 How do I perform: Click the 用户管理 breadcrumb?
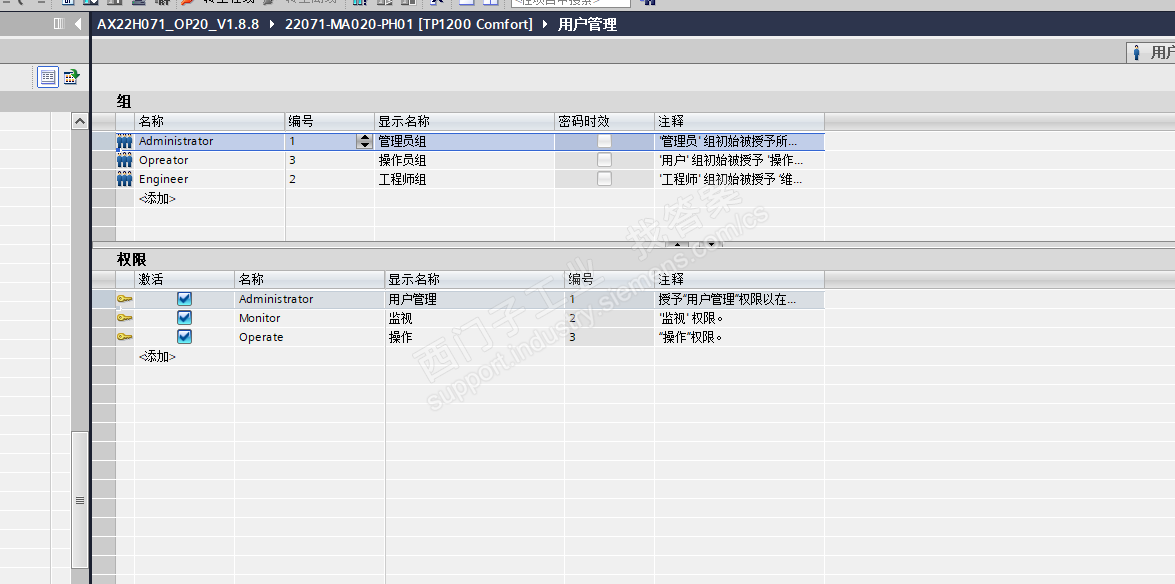tap(588, 24)
